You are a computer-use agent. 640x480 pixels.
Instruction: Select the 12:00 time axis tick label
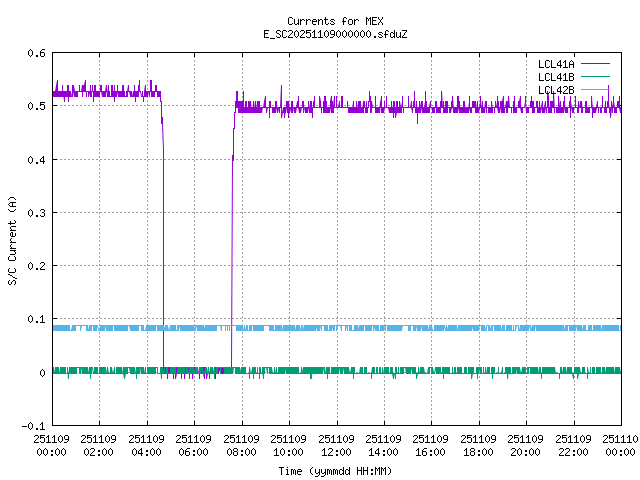336,445
